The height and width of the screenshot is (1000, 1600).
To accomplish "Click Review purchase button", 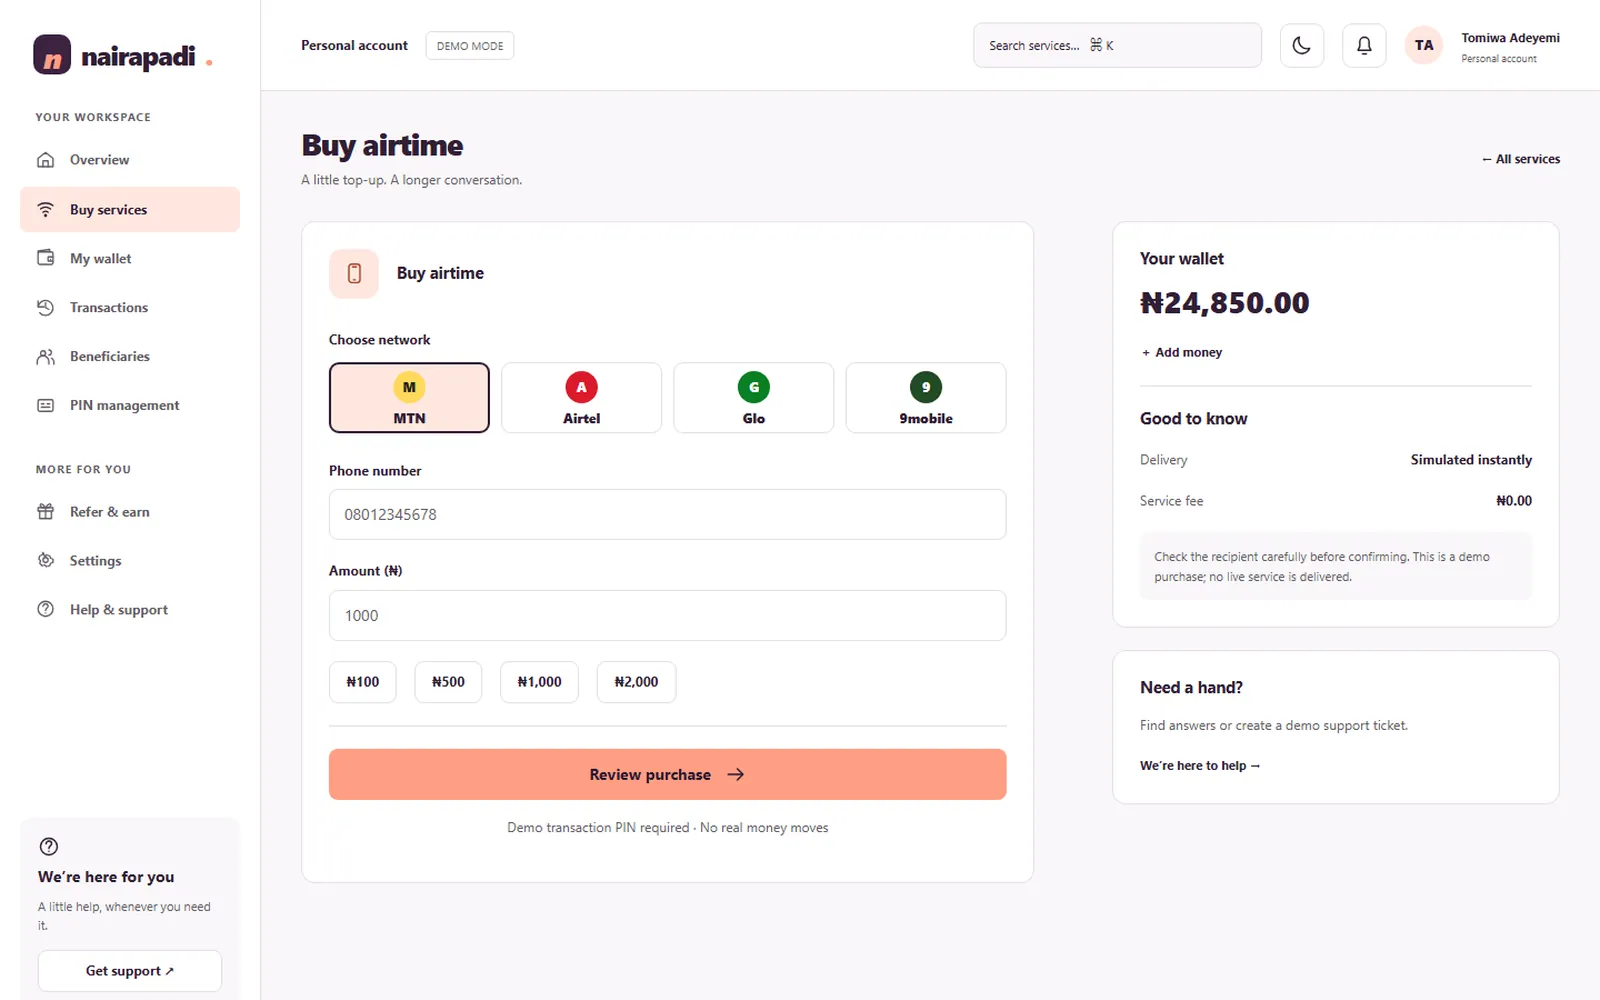I will point(667,774).
